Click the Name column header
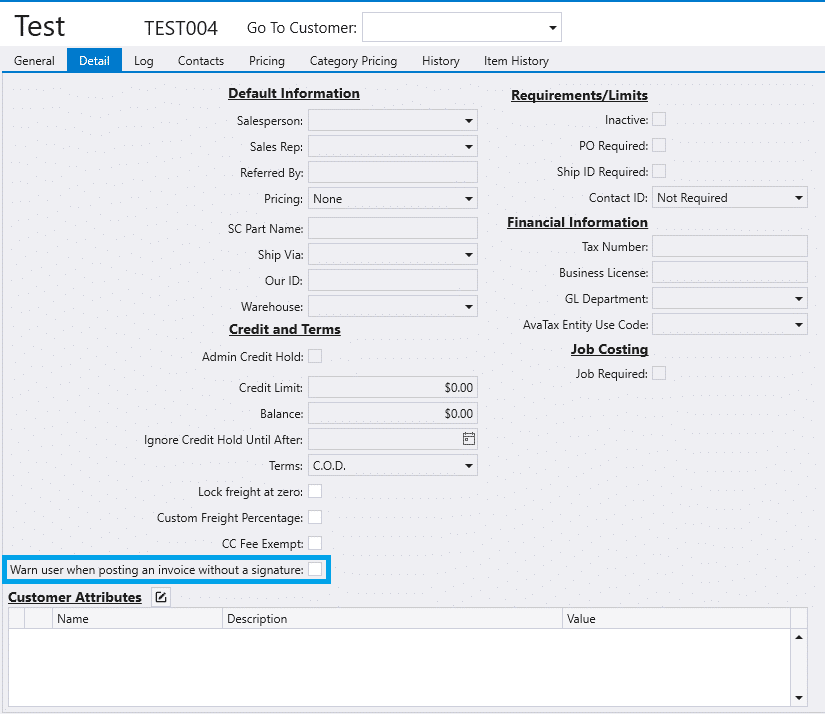Image resolution: width=825 pixels, height=714 pixels. click(137, 619)
